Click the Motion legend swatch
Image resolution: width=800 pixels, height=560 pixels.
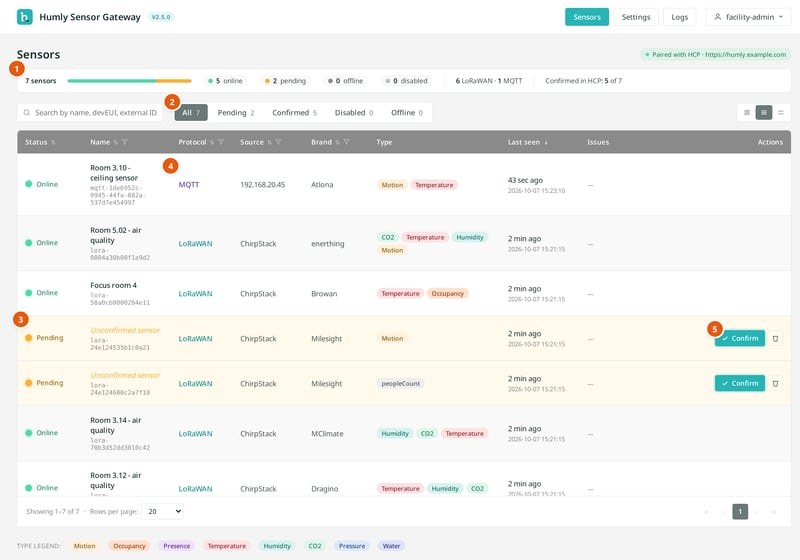pos(84,546)
